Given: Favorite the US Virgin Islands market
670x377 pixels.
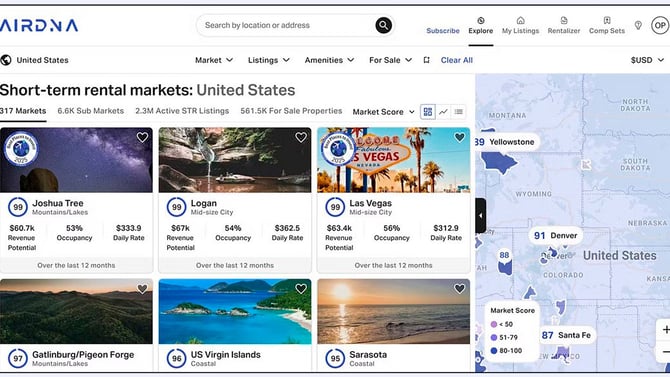Looking at the screenshot, I should [x=301, y=289].
